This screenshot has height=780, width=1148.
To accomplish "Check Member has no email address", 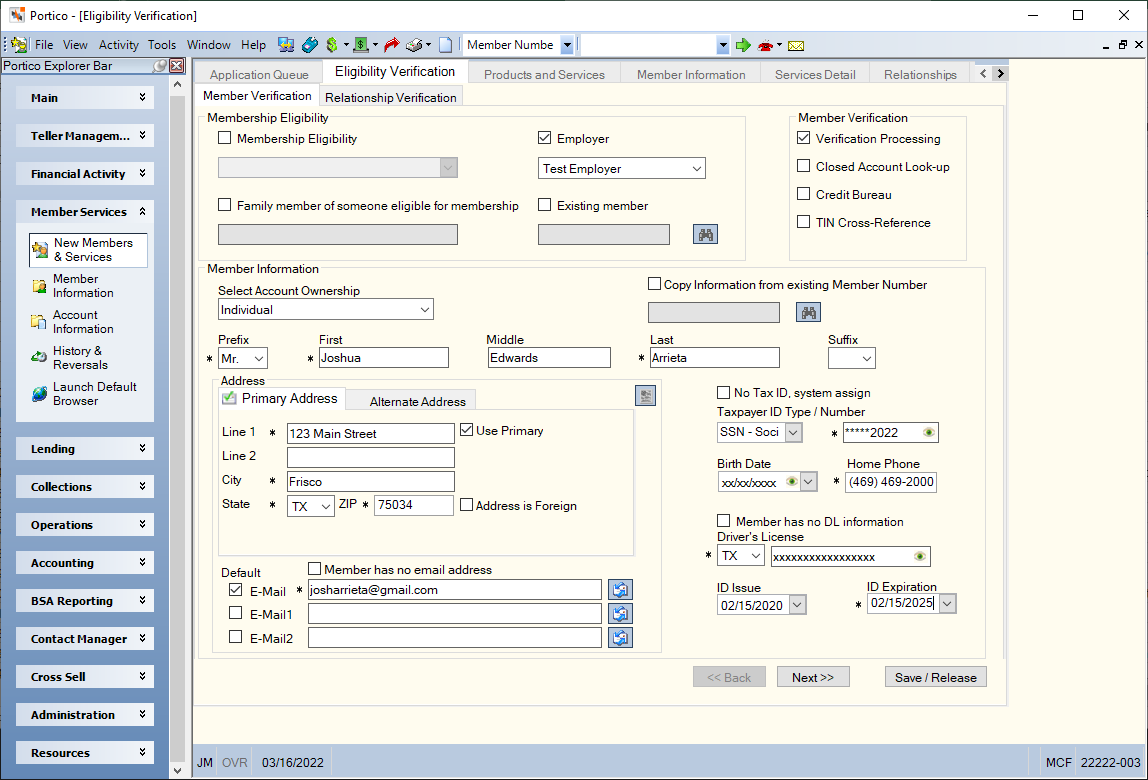I will tap(315, 569).
